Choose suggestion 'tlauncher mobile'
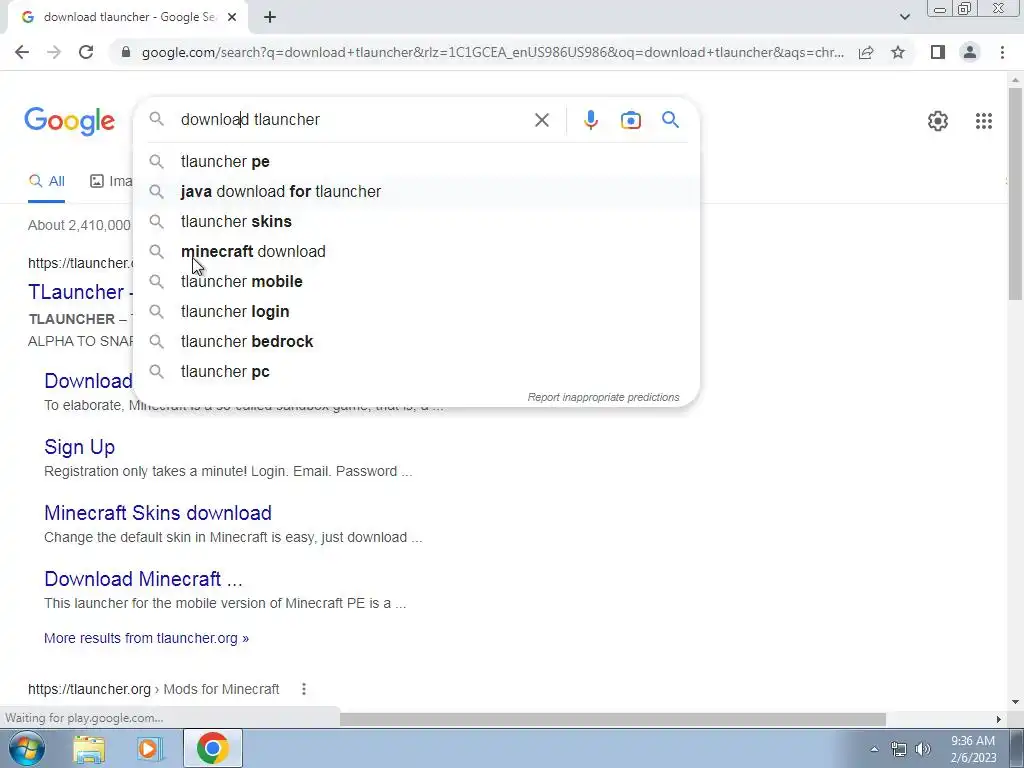The image size is (1024, 768). pos(416,281)
